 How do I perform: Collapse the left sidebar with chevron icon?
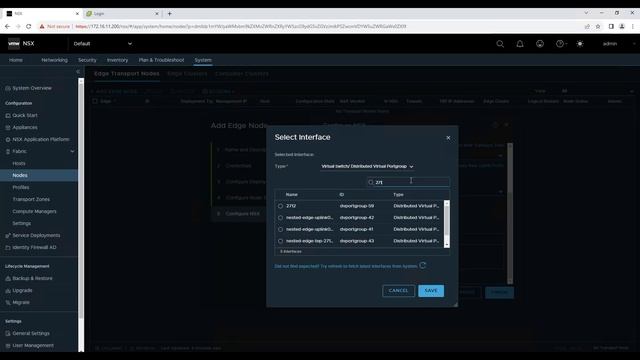tap(78, 72)
